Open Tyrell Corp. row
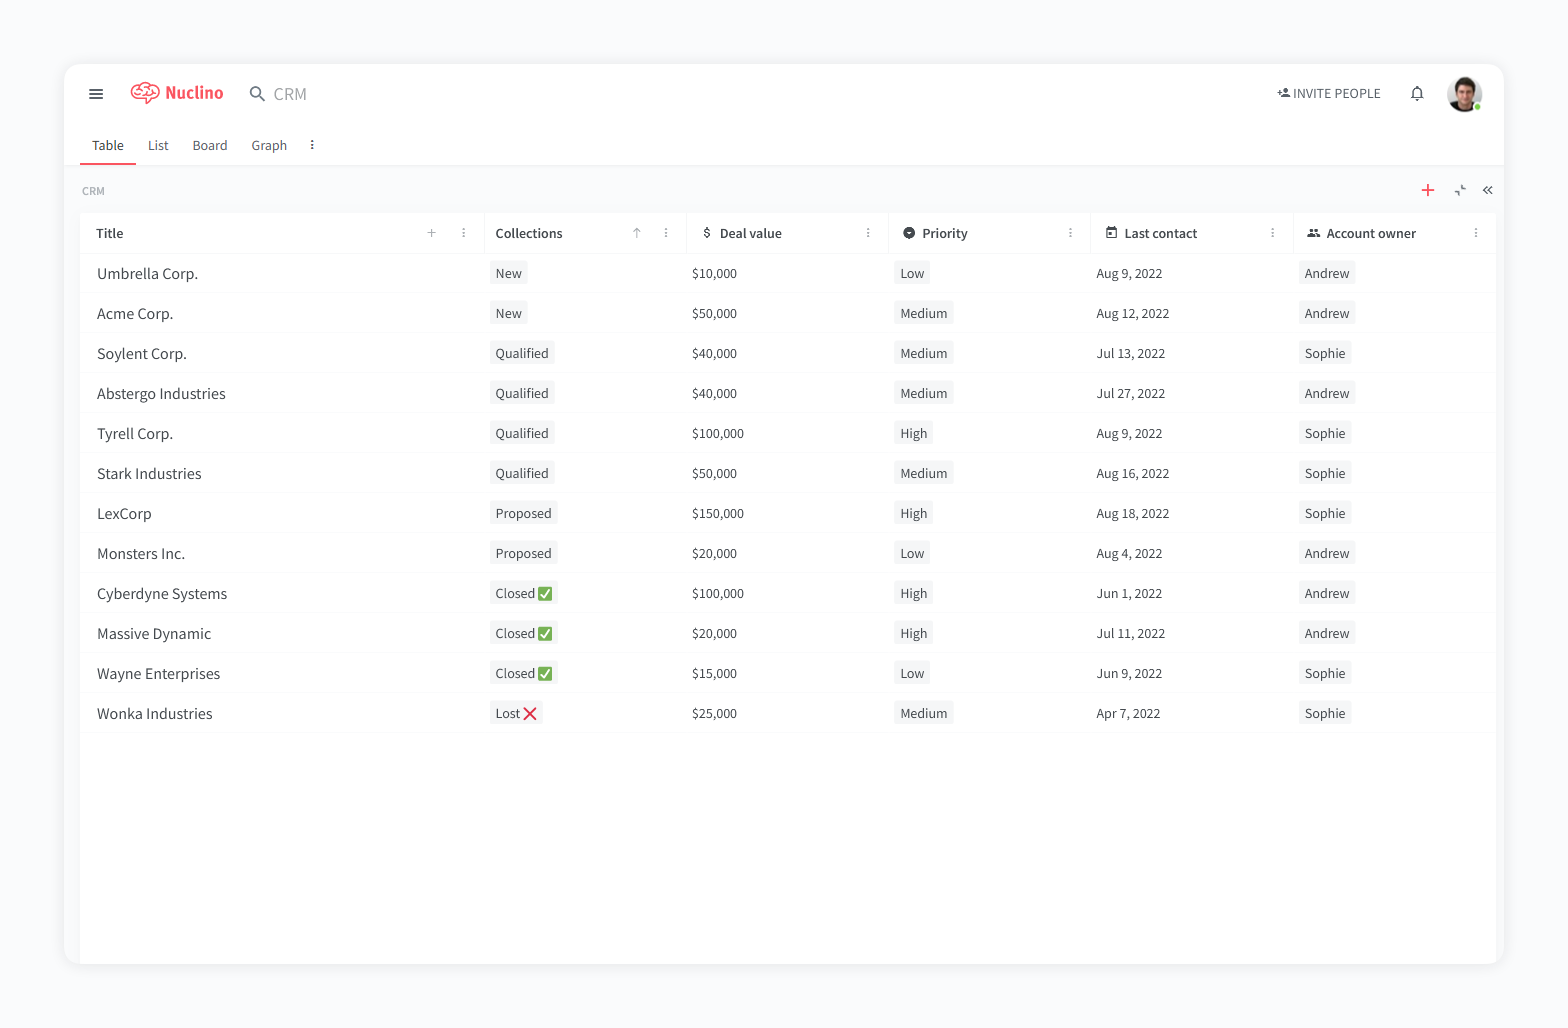The width and height of the screenshot is (1568, 1028). [x=135, y=434]
